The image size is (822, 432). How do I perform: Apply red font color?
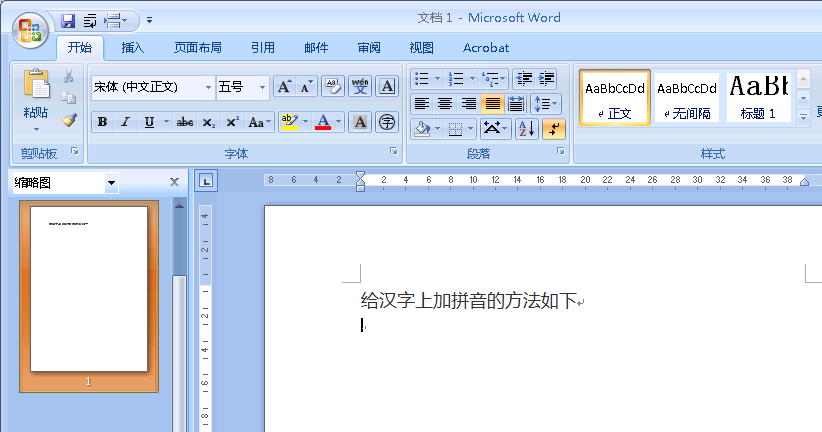323,122
